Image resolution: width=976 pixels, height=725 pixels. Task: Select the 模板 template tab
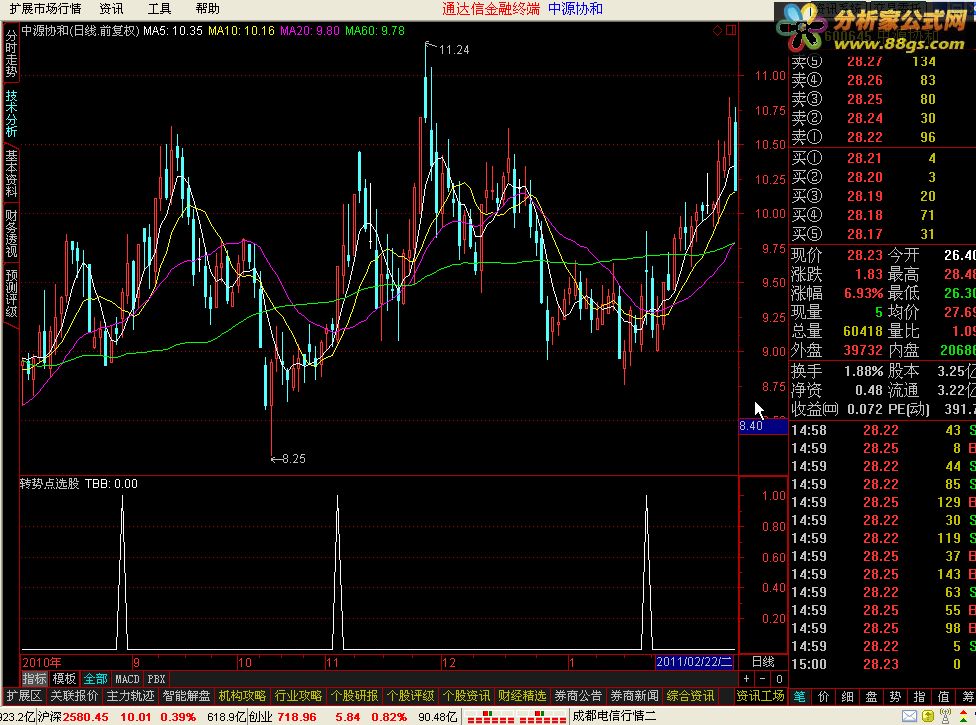coord(64,679)
